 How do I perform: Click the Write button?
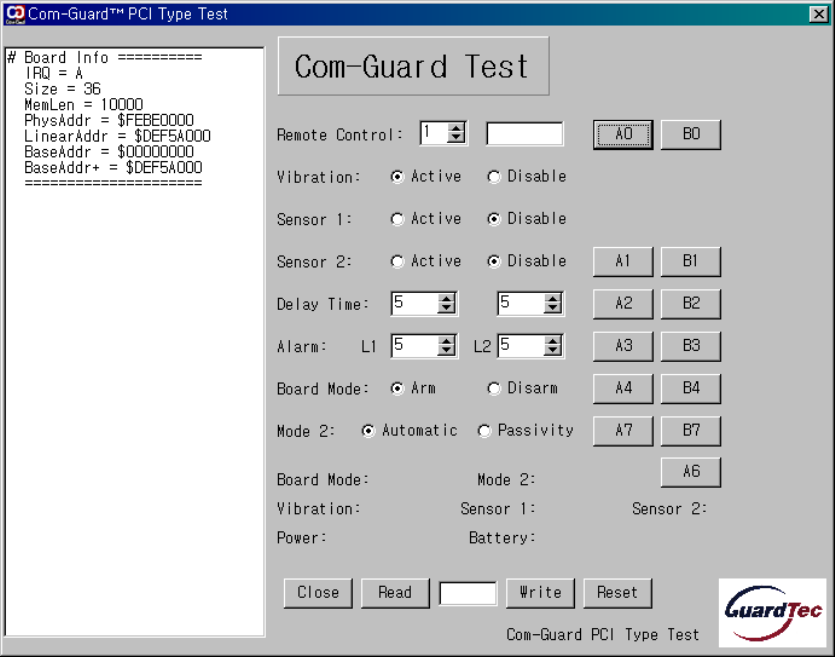point(541,593)
